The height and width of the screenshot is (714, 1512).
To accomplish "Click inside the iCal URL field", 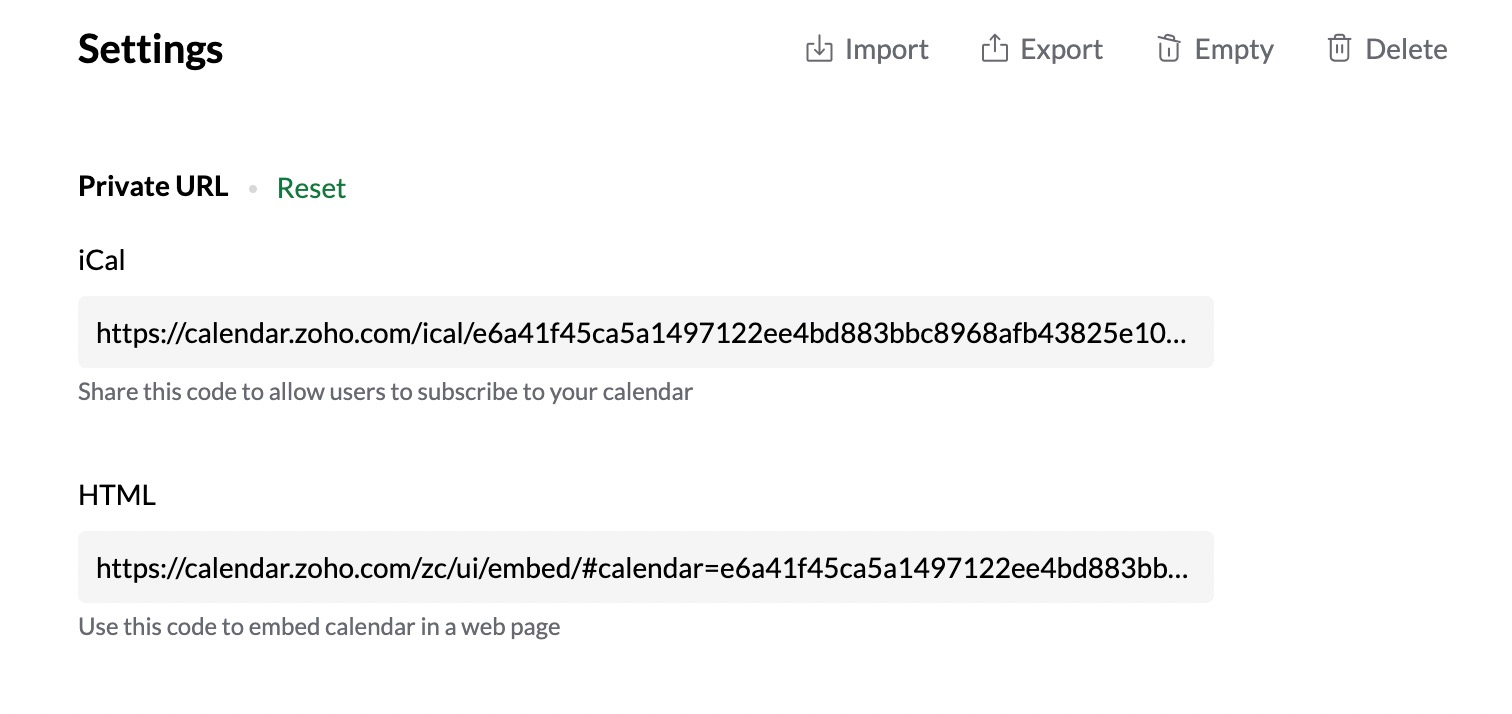I will (645, 332).
